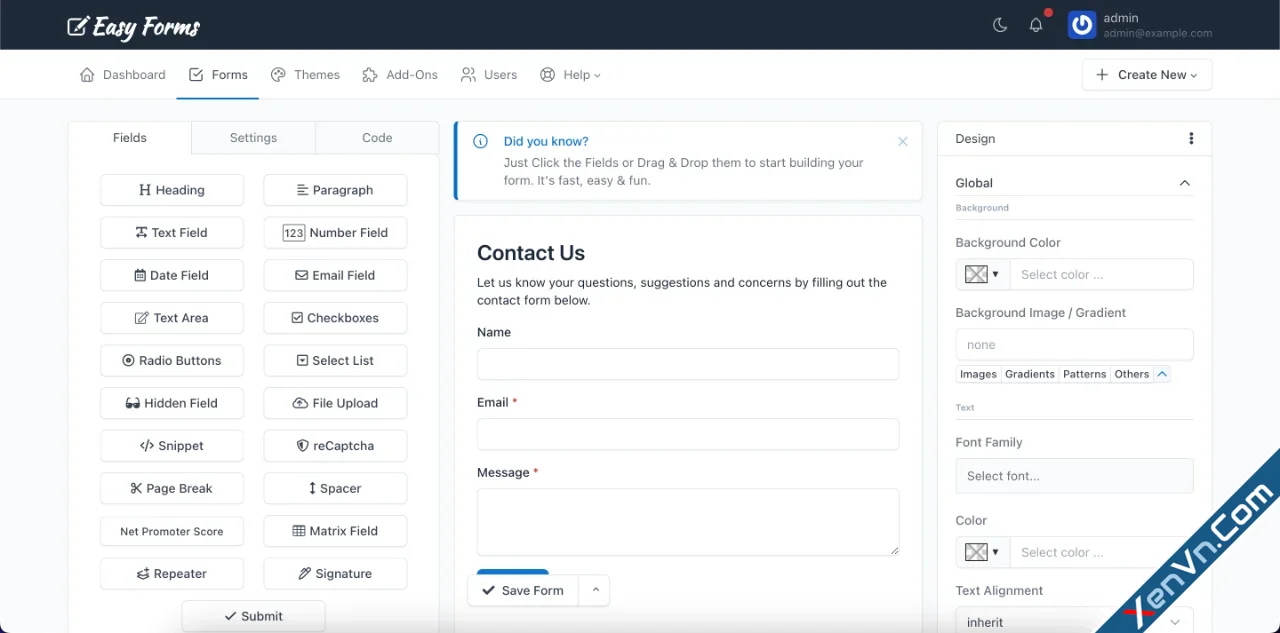Click into the Name input field

687,364
